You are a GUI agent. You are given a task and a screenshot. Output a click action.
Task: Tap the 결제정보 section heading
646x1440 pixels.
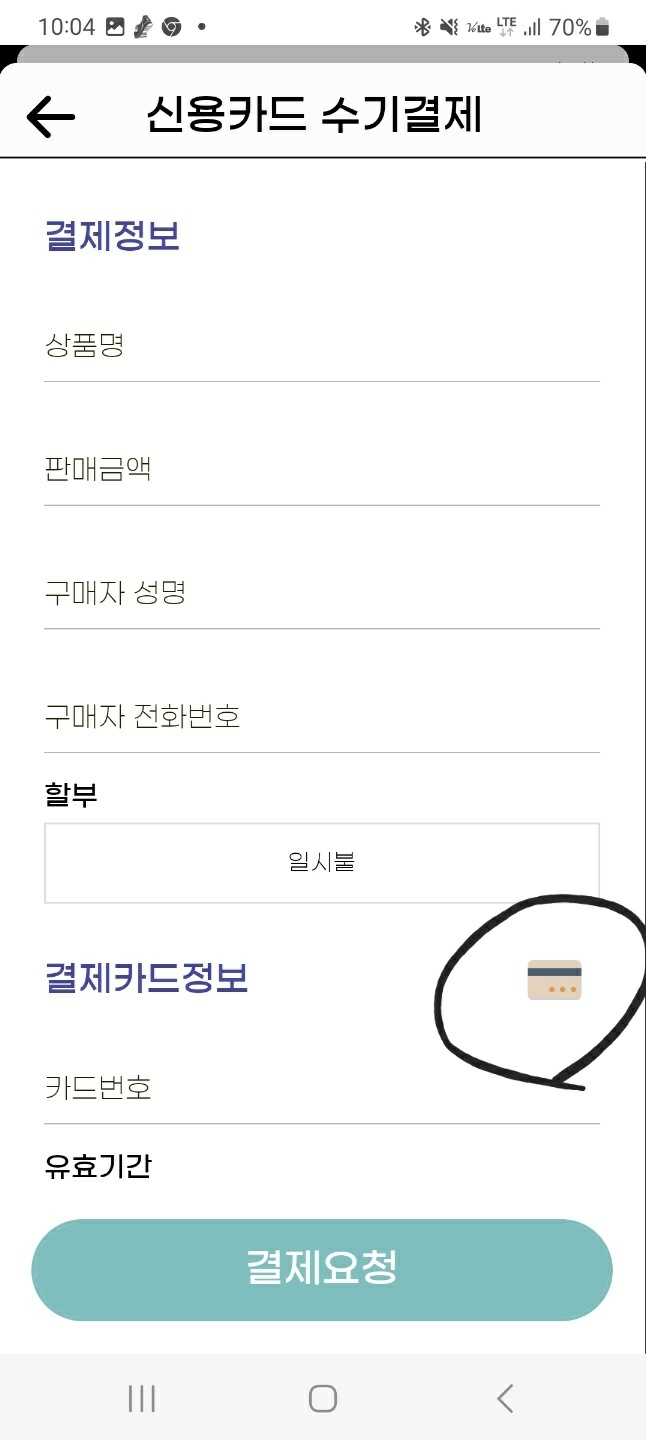(x=113, y=237)
